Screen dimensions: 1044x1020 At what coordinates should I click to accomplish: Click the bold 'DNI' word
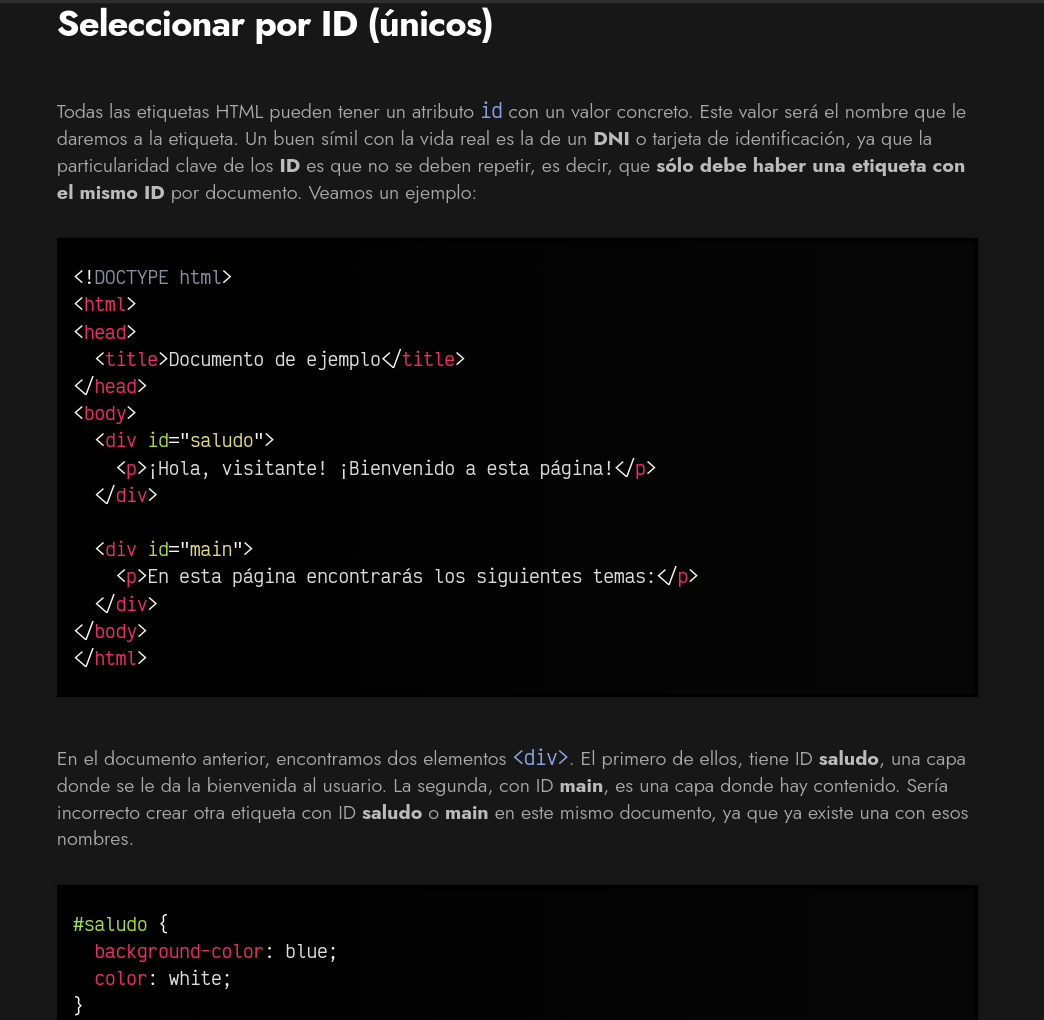click(611, 138)
